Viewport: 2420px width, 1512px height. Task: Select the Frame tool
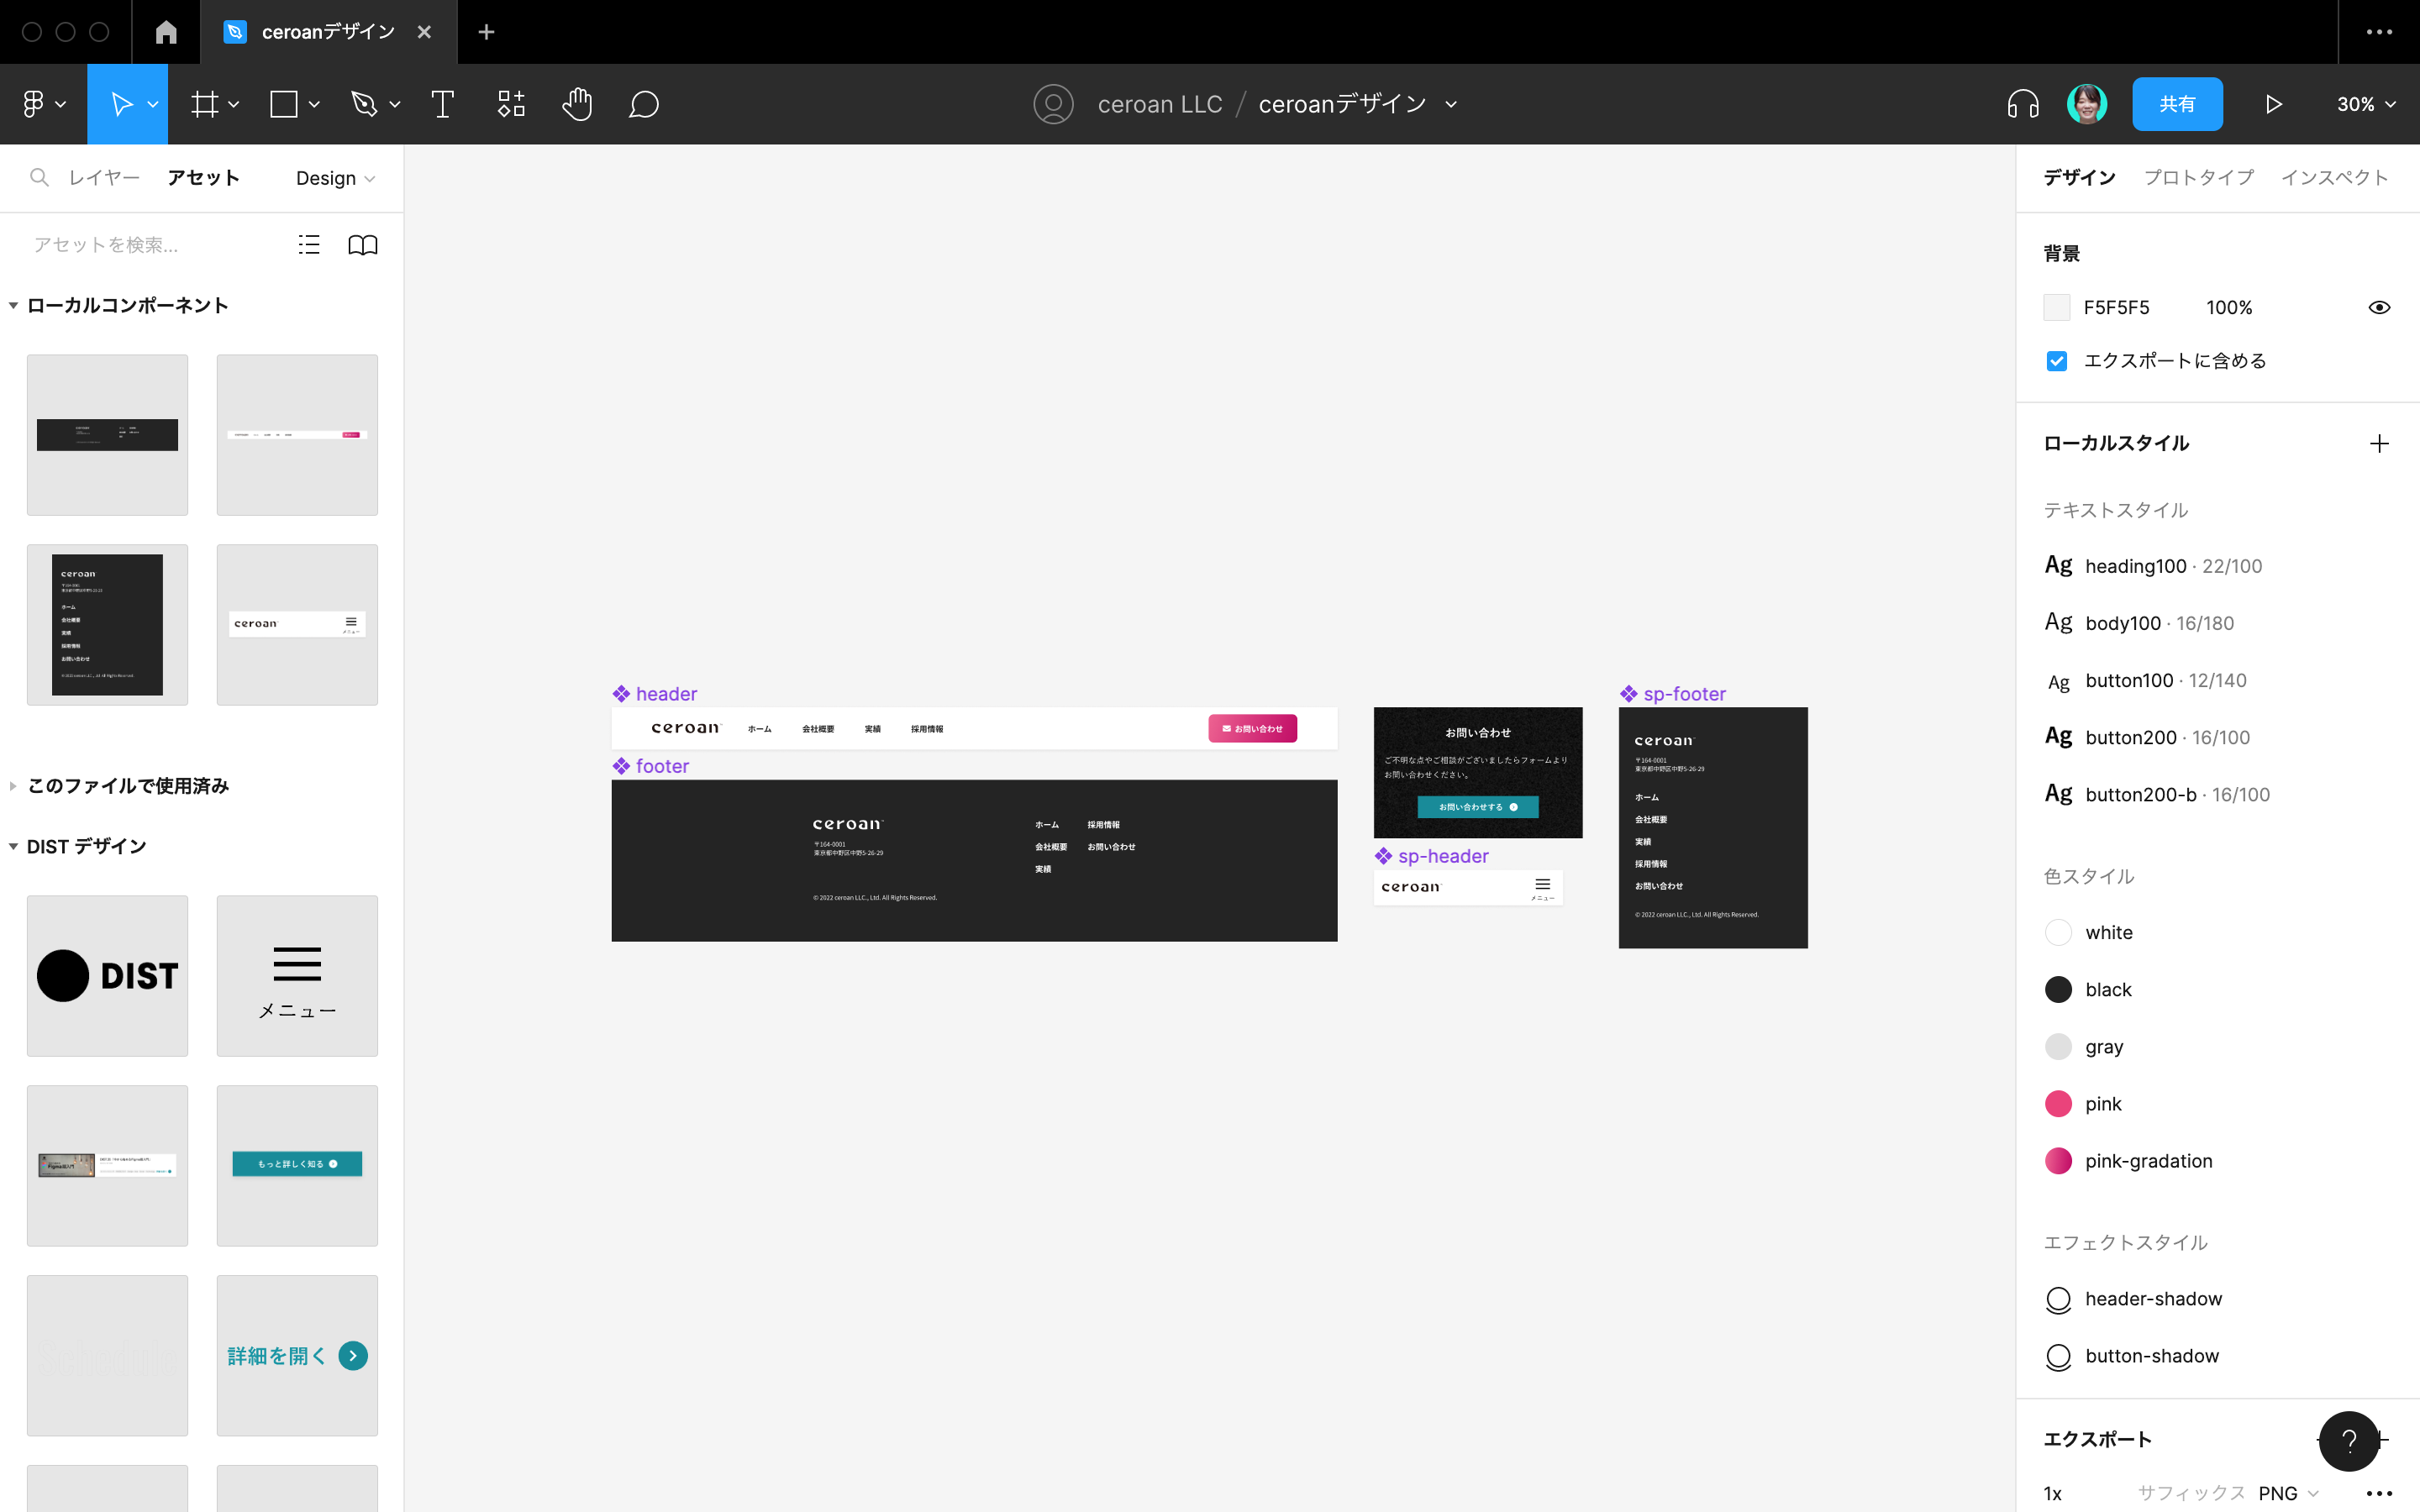coord(204,104)
